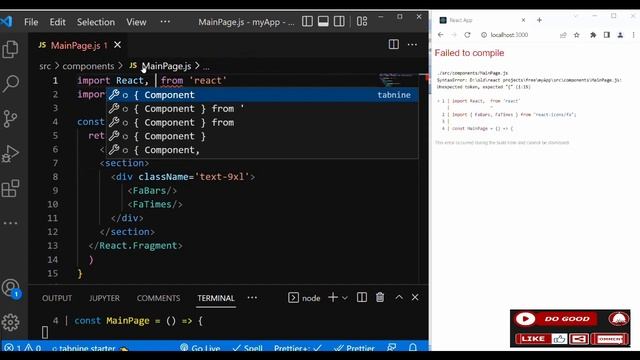The height and width of the screenshot is (360, 640).
Task: Choose suggestion '{ Component } from ''
Action: [x=262, y=109]
